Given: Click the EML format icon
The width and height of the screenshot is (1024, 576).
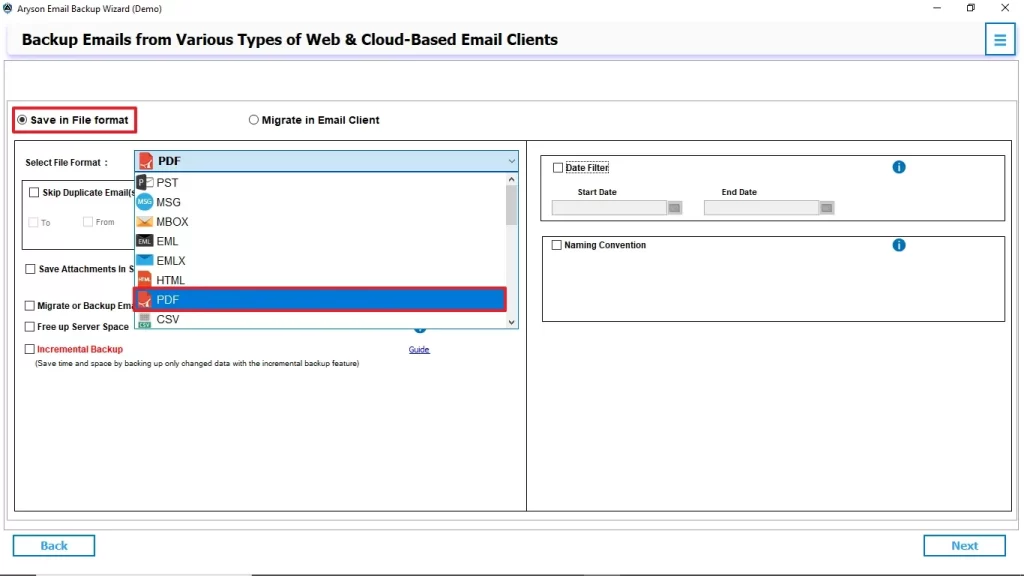Looking at the screenshot, I should (144, 241).
